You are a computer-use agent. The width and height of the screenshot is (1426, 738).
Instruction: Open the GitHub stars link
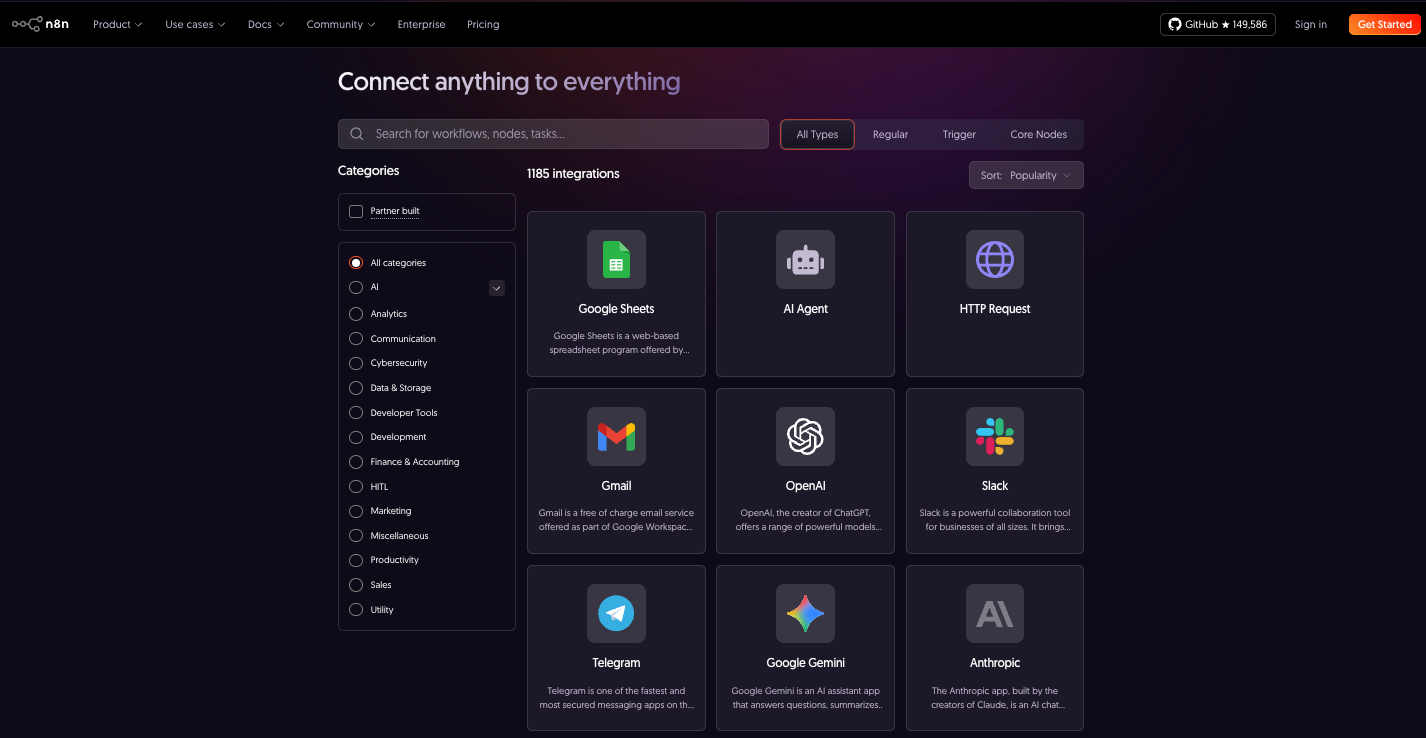(x=1217, y=24)
